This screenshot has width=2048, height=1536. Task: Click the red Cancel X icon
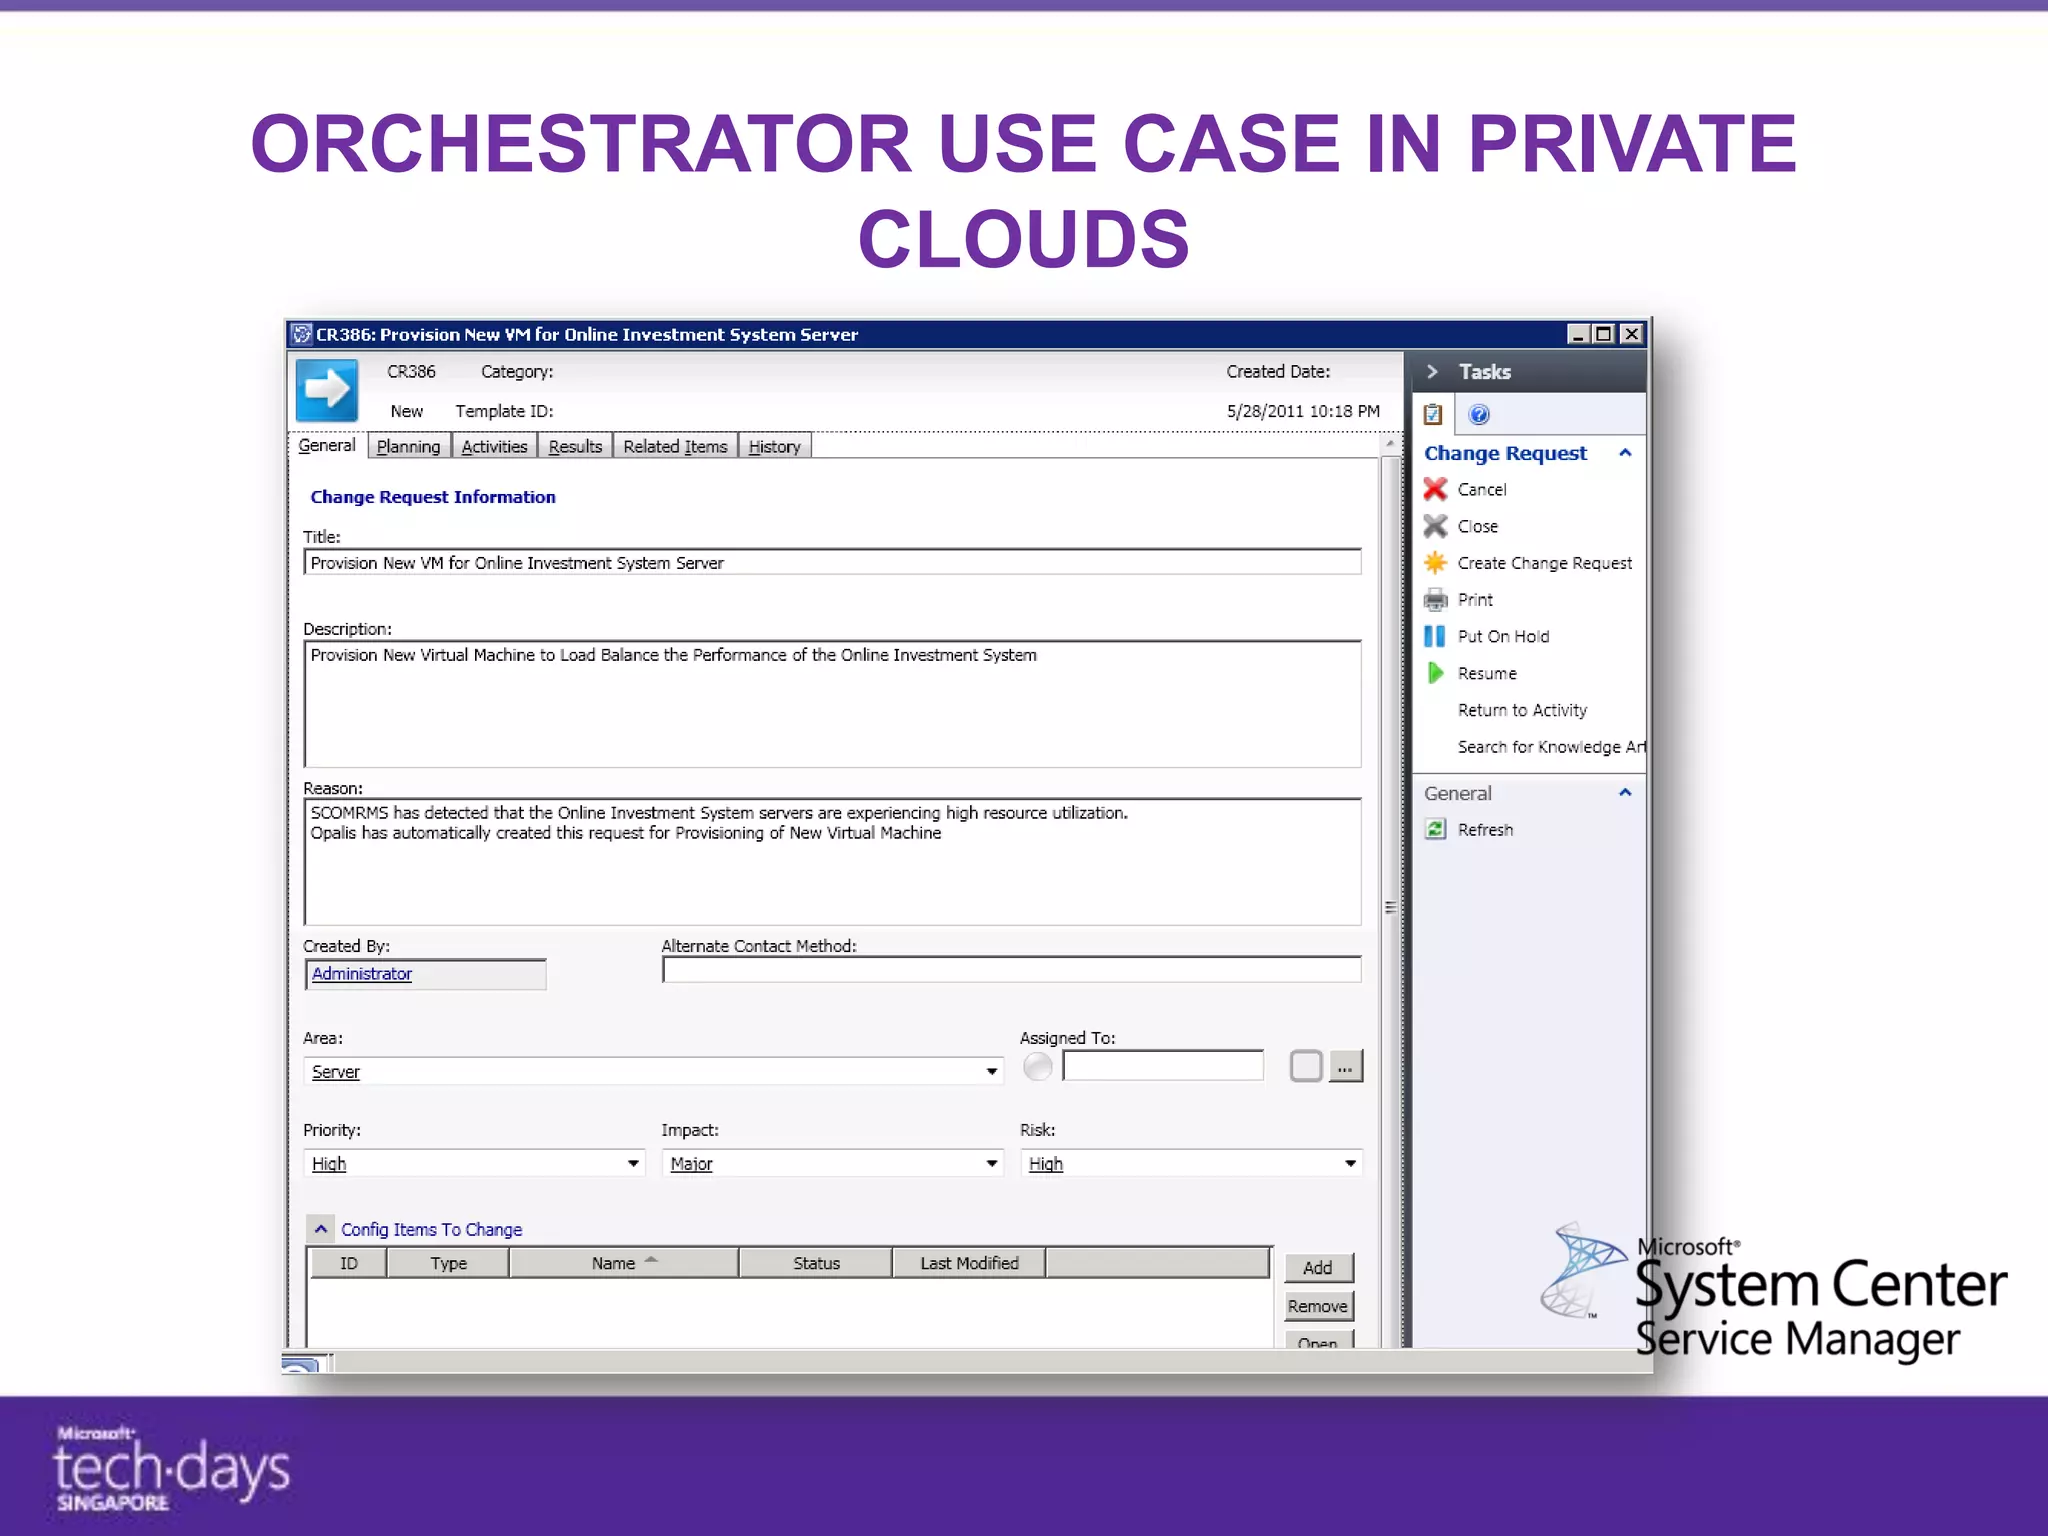point(1435,489)
